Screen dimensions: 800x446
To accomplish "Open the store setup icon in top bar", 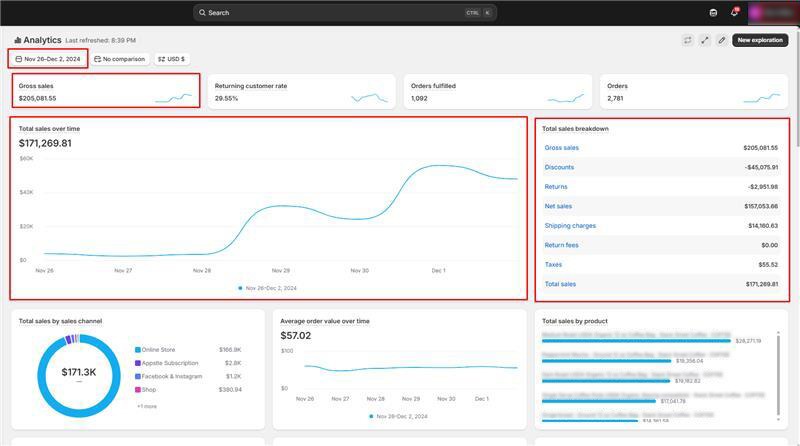I will (713, 13).
